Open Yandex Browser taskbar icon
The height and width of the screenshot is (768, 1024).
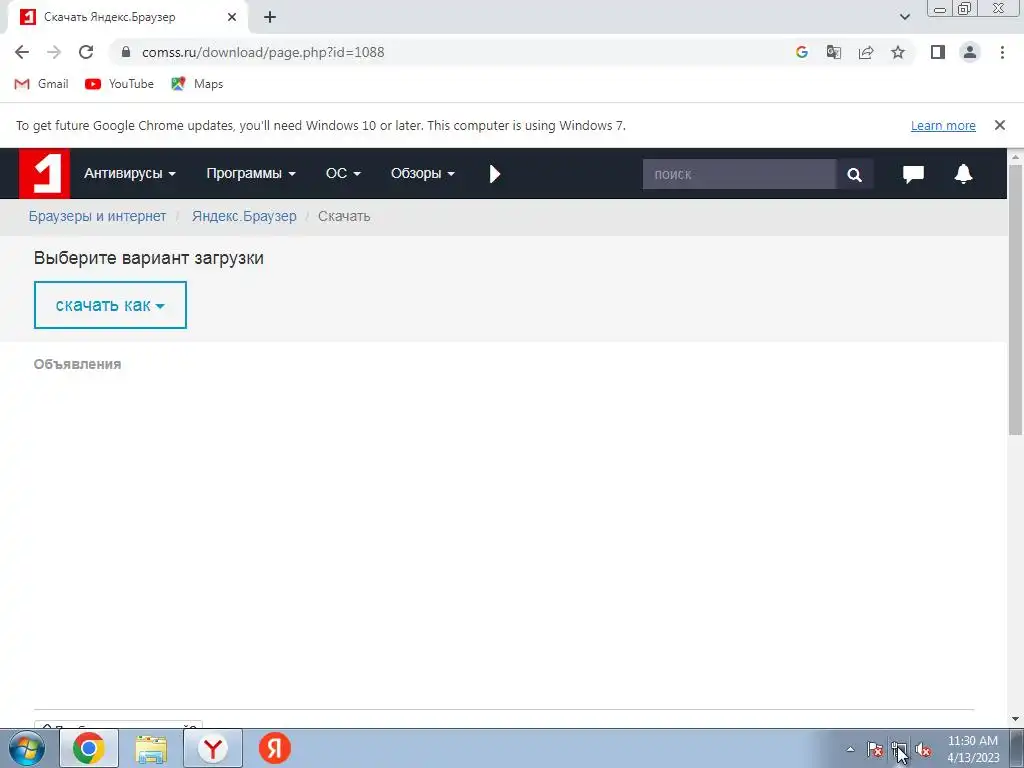213,748
